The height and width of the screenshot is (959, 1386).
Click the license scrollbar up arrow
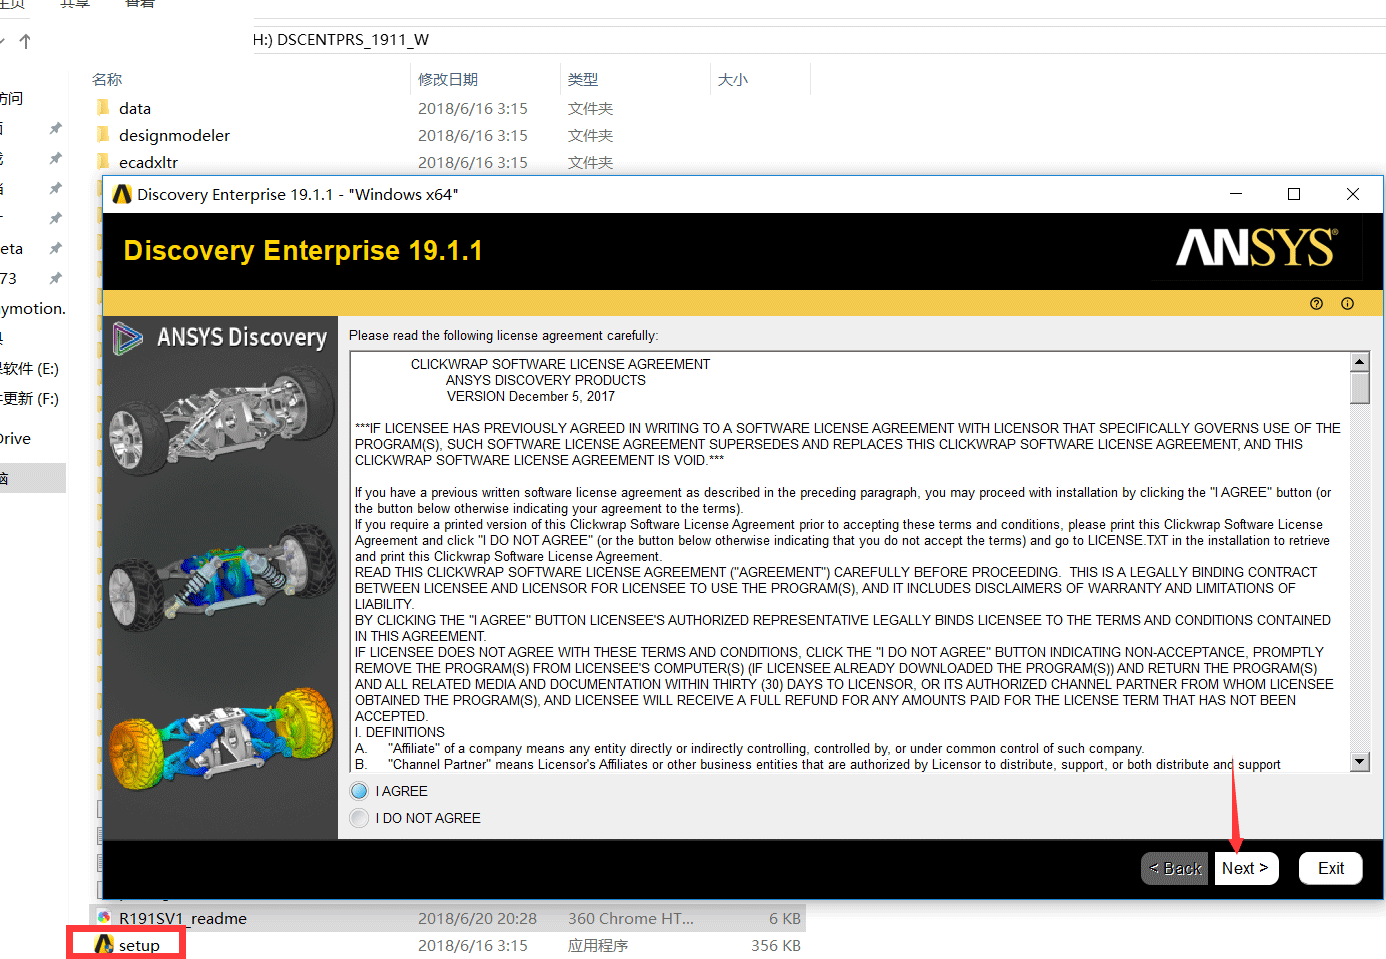[x=1359, y=362]
